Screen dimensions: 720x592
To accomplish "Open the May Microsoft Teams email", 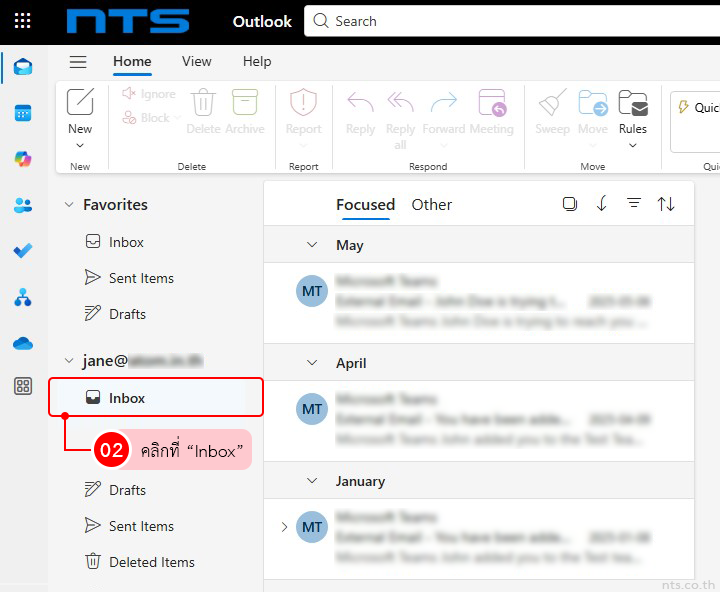I will click(x=478, y=303).
